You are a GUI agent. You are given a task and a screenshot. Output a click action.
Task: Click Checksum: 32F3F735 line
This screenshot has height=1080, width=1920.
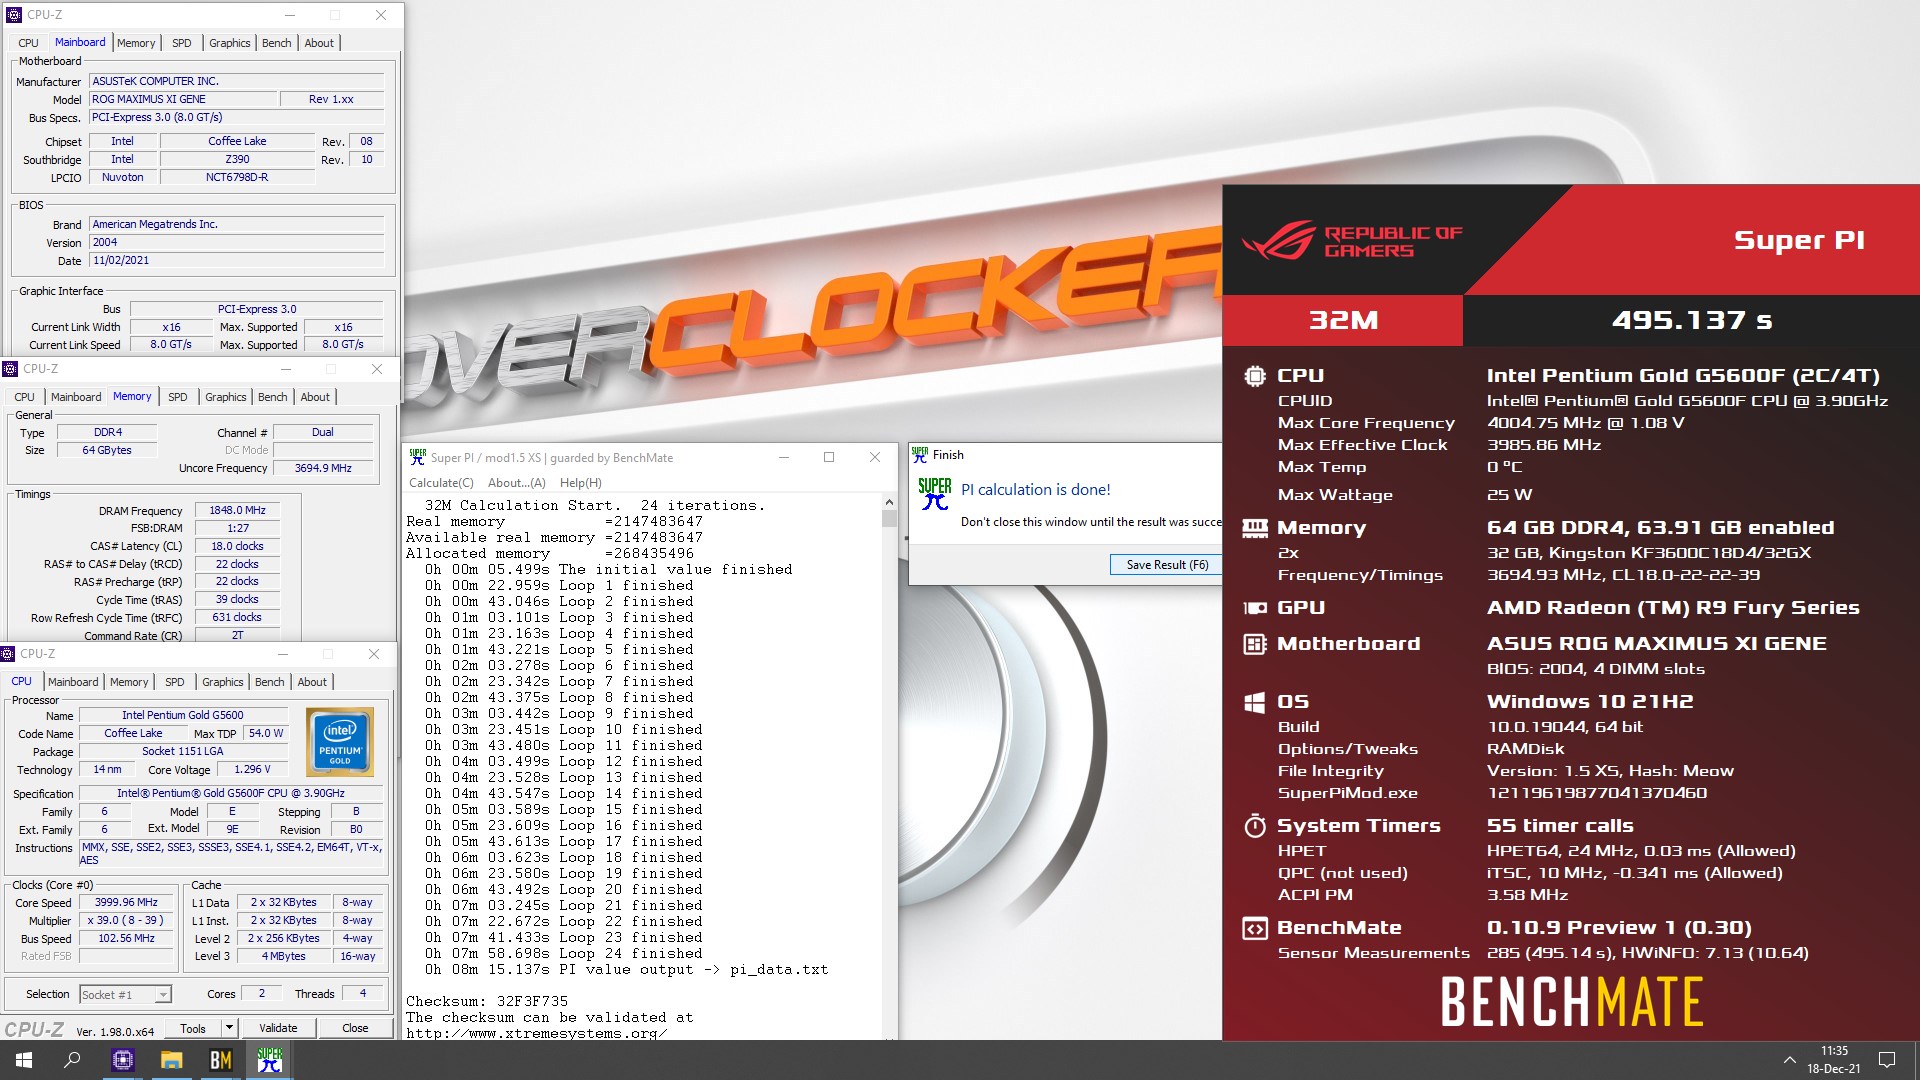click(x=487, y=1001)
